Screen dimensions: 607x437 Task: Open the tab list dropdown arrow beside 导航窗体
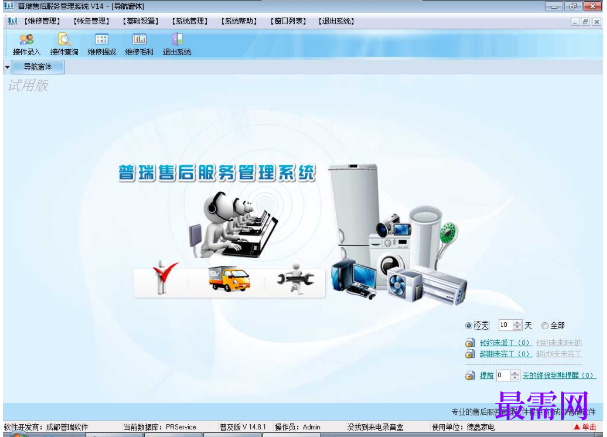[x=7, y=67]
